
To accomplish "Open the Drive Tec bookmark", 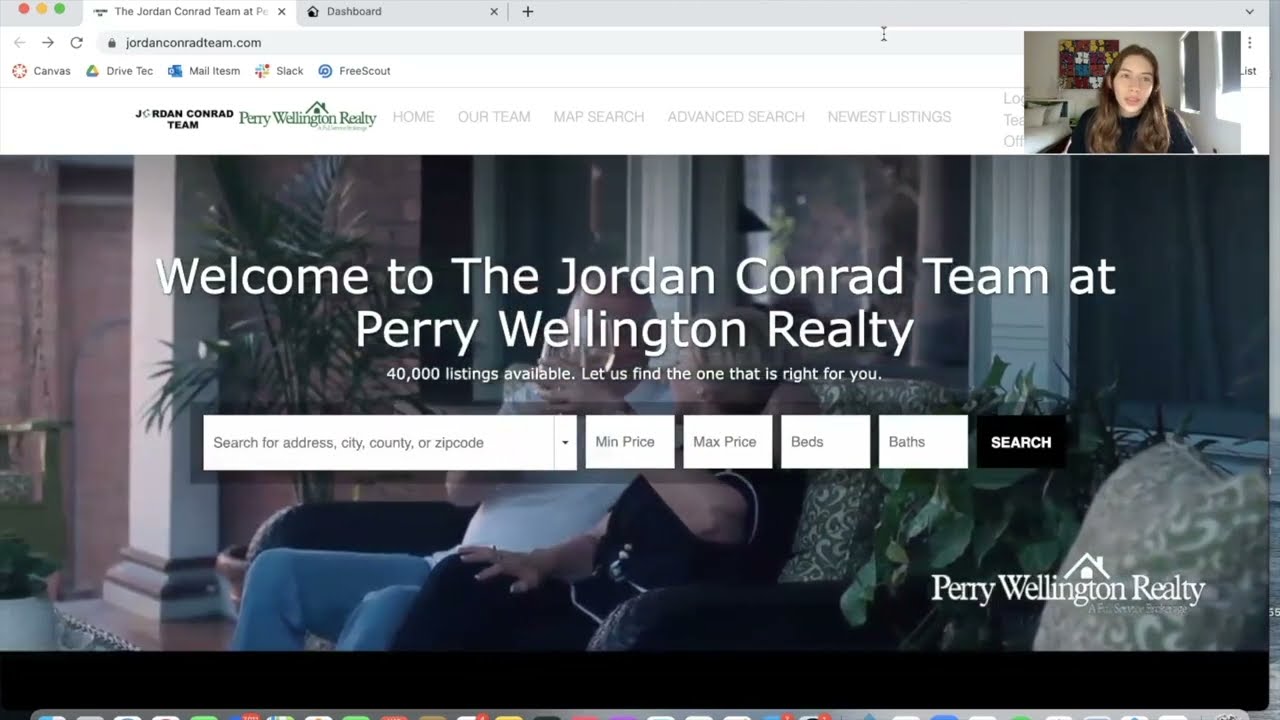I will pos(119,71).
